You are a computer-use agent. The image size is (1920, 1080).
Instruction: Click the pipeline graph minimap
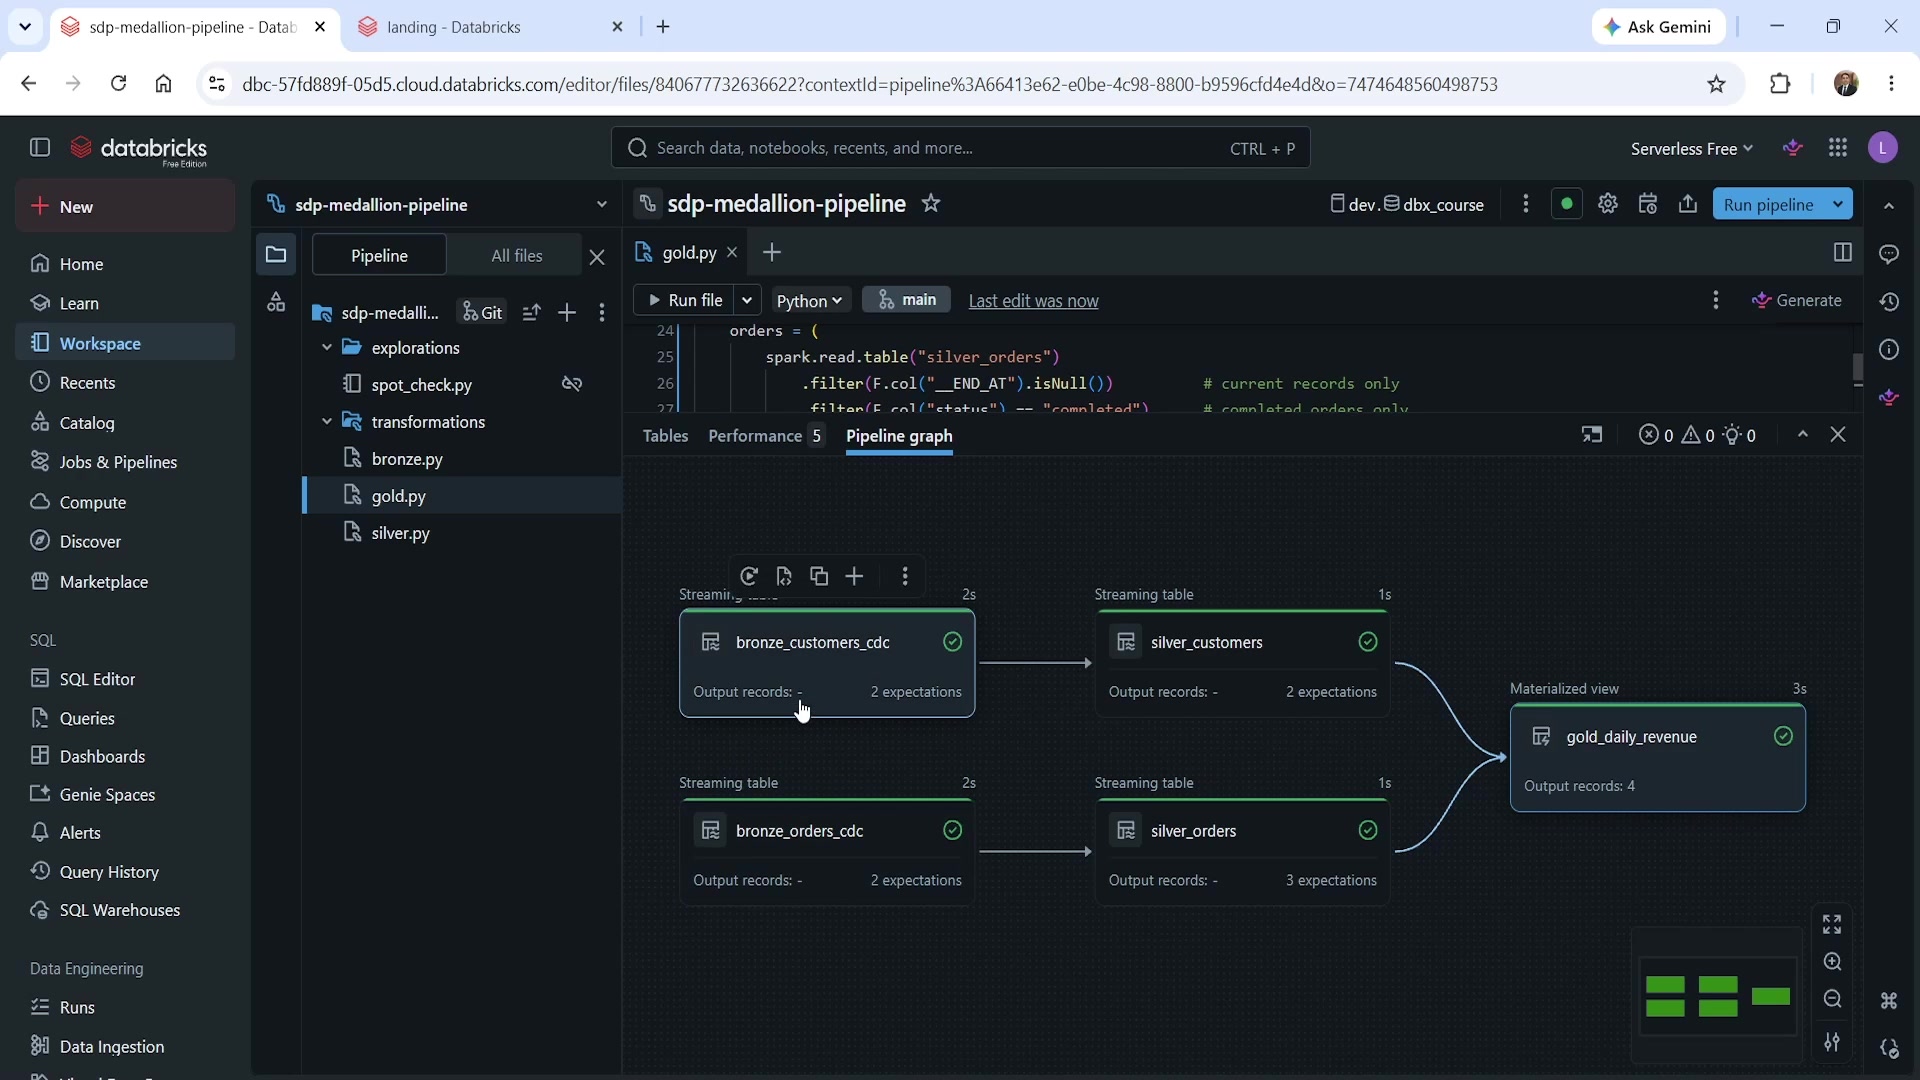click(x=1717, y=996)
